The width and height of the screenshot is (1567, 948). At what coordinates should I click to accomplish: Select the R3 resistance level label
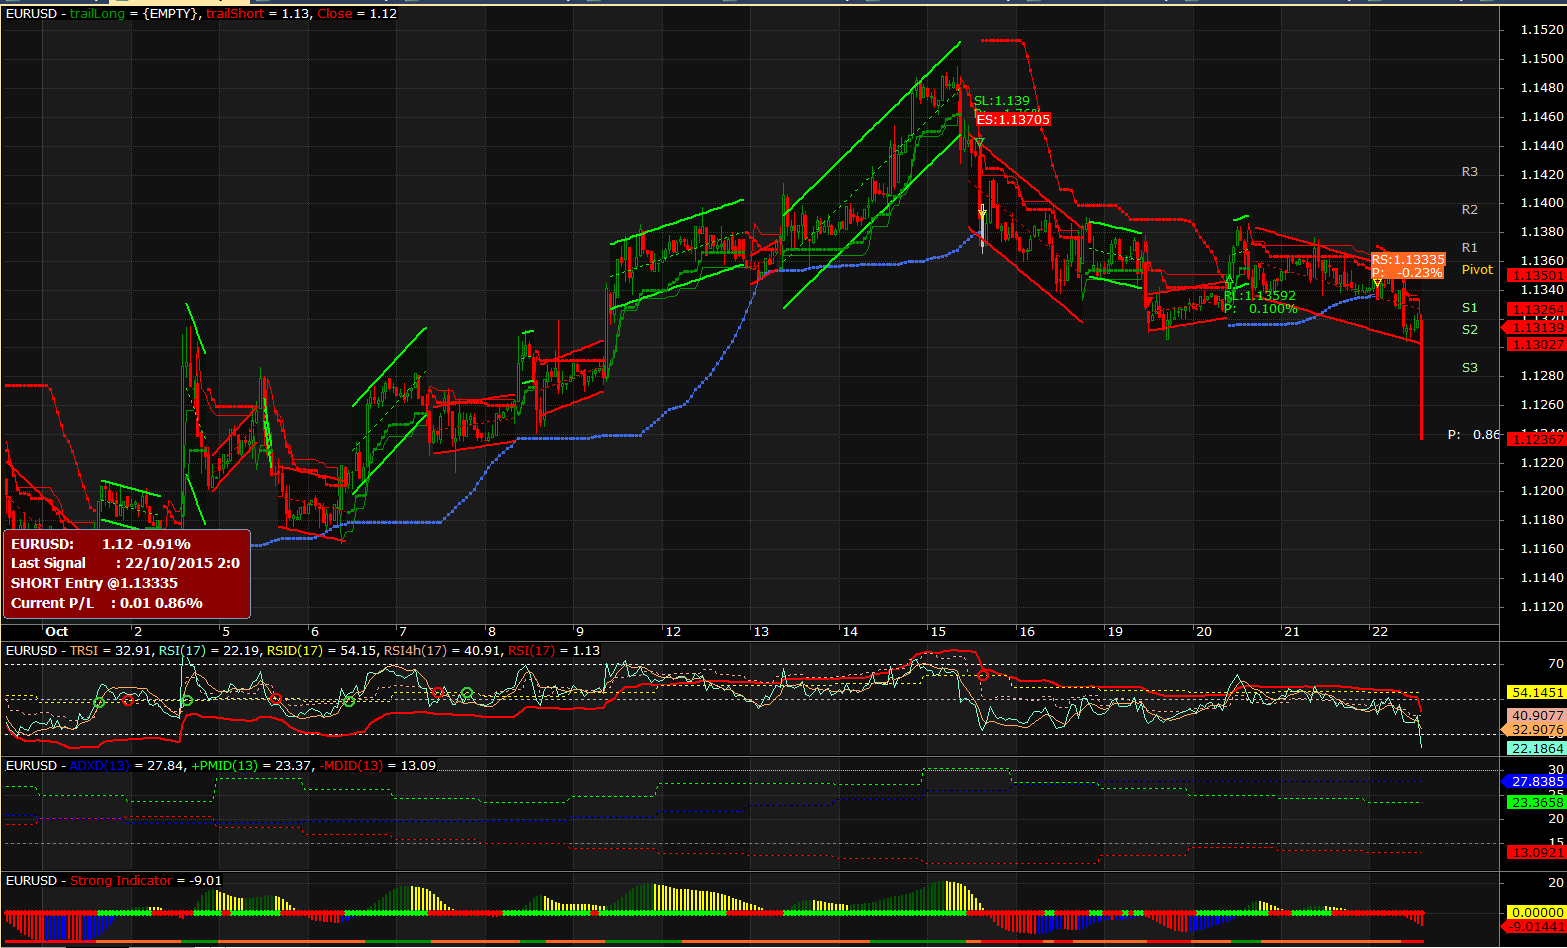click(x=1469, y=172)
